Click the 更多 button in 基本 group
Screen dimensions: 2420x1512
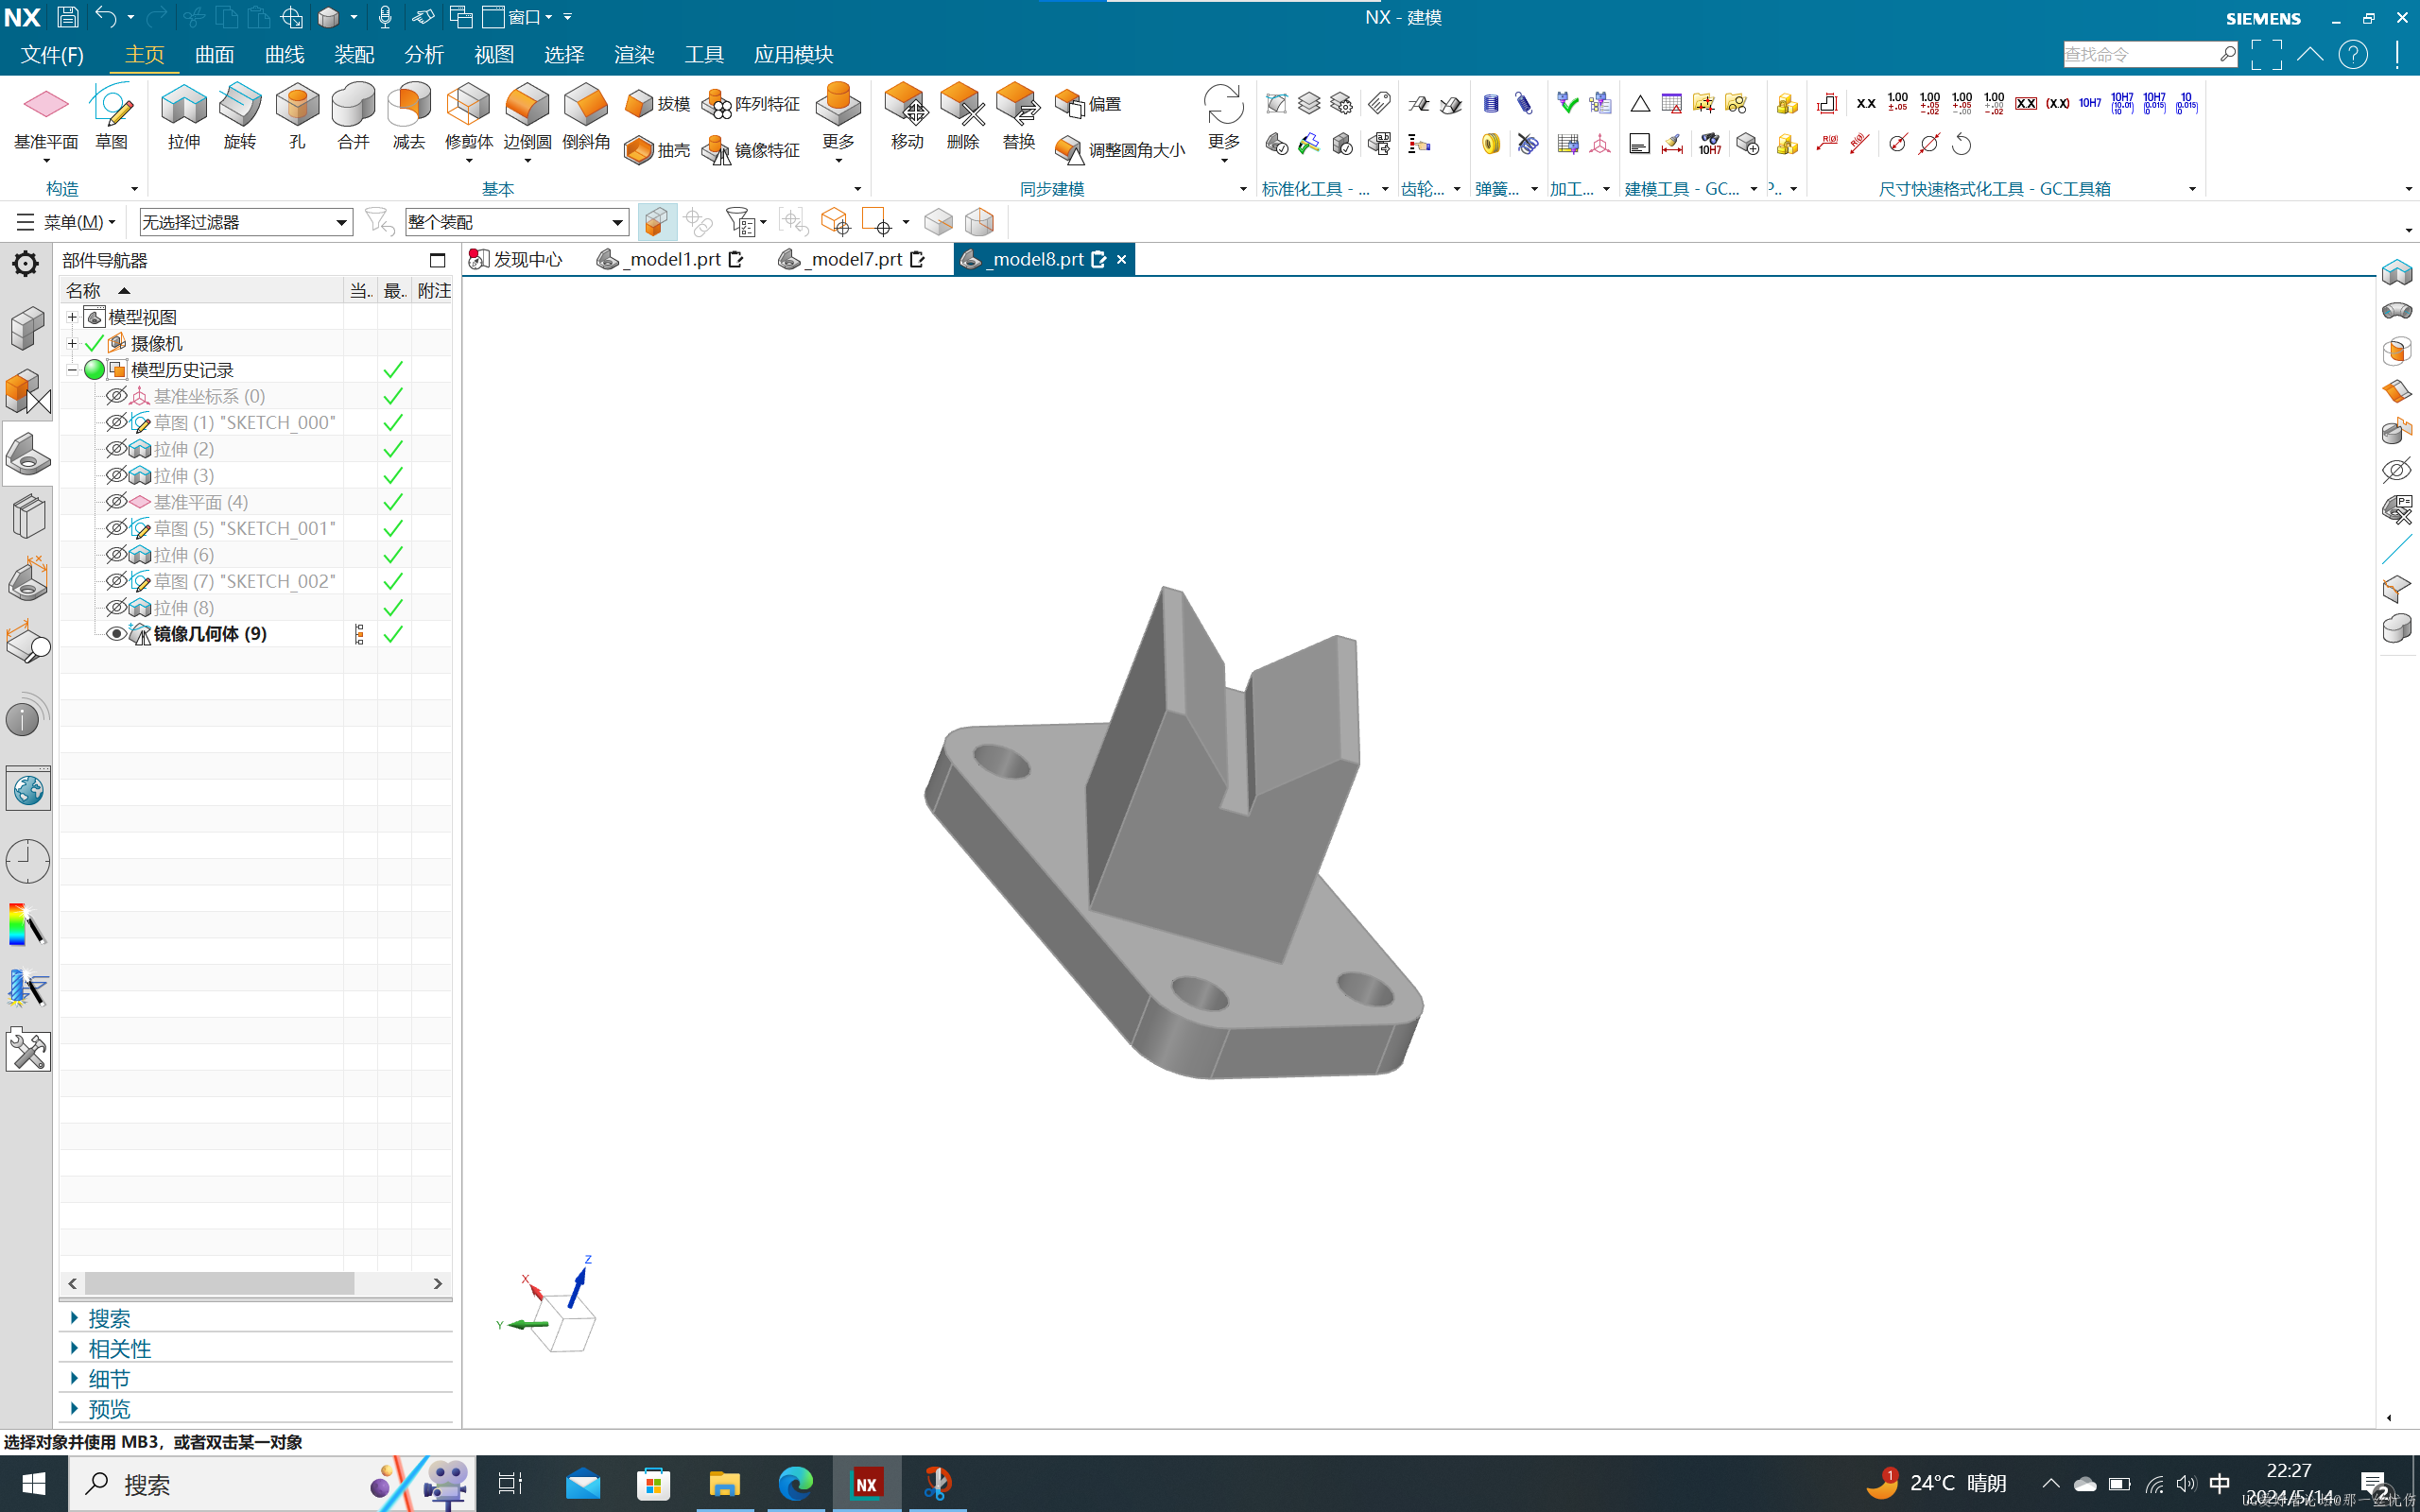point(838,122)
